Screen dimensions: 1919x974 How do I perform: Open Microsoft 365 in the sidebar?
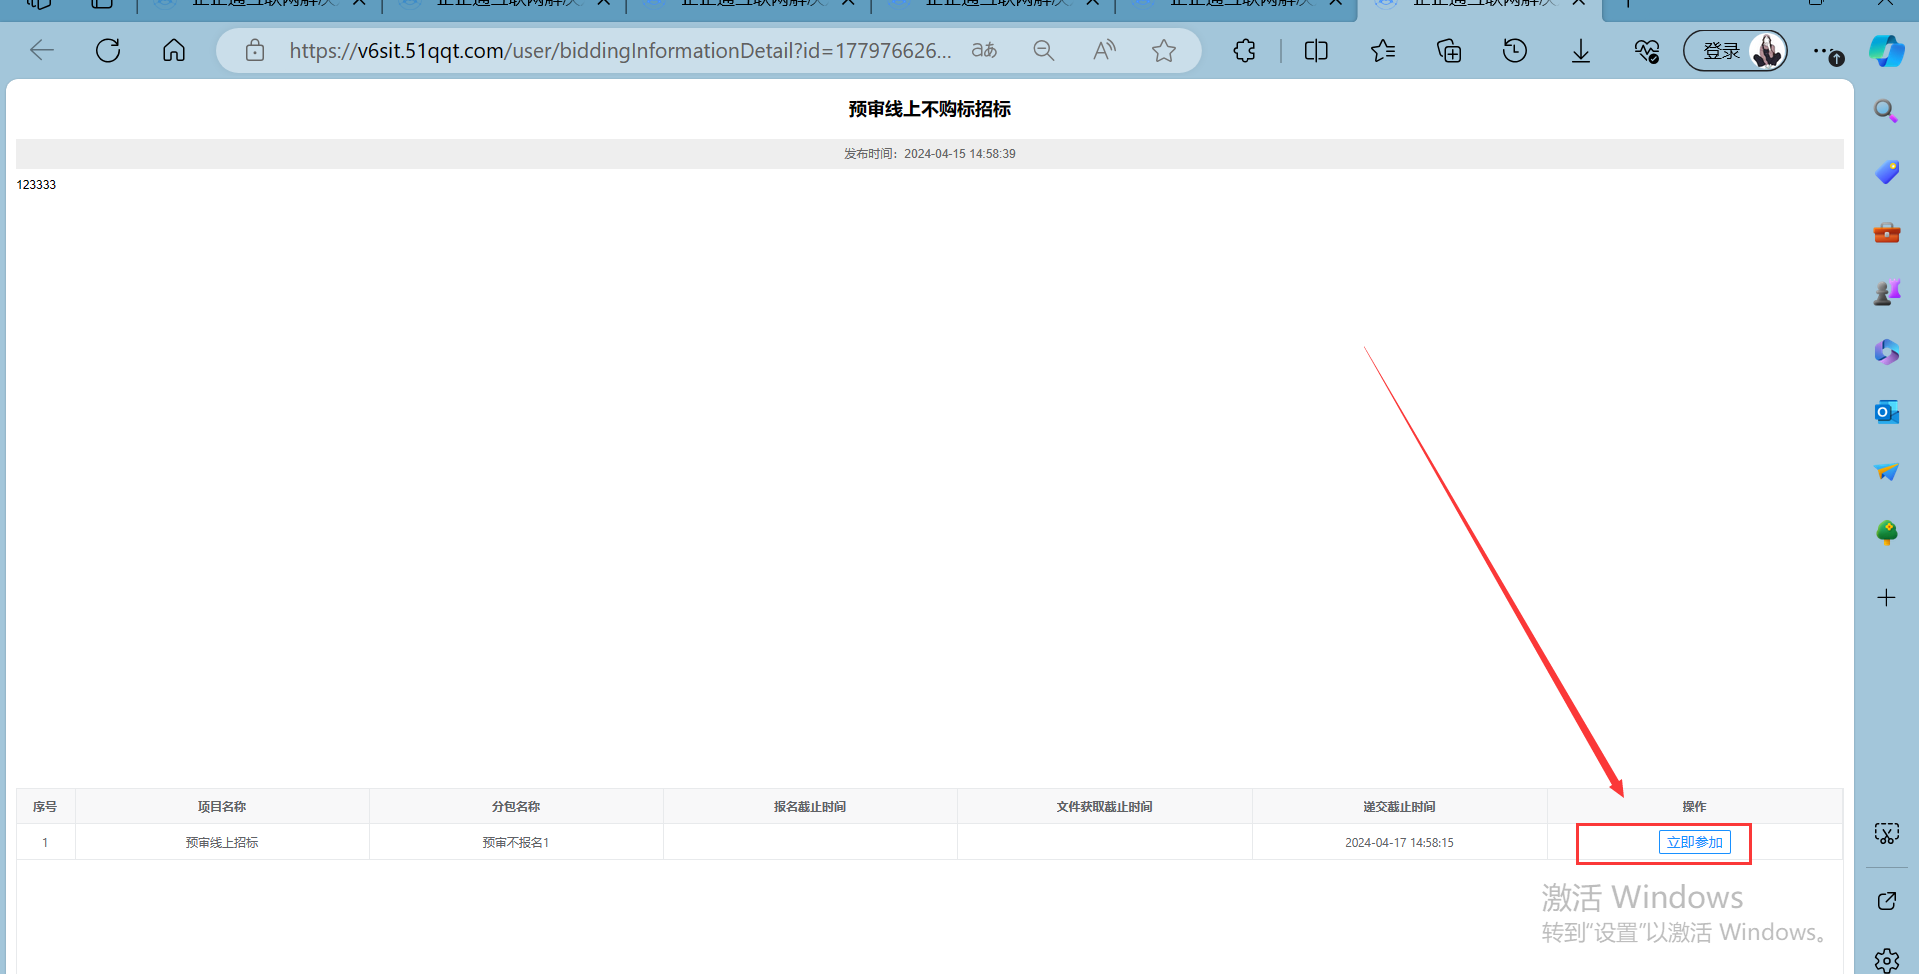point(1887,352)
